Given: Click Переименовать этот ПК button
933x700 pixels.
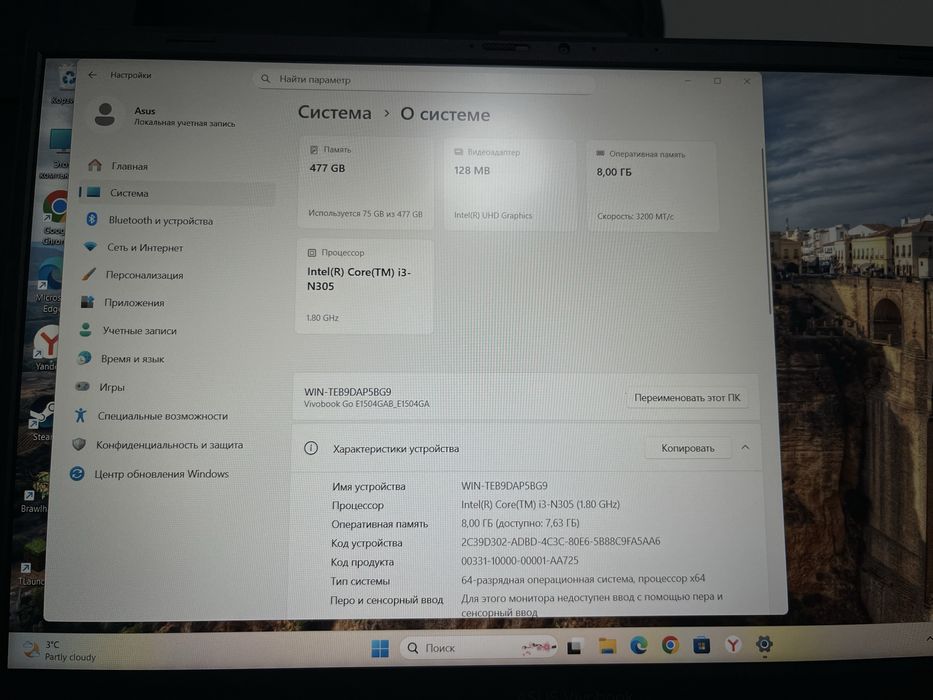Looking at the screenshot, I should click(x=687, y=397).
